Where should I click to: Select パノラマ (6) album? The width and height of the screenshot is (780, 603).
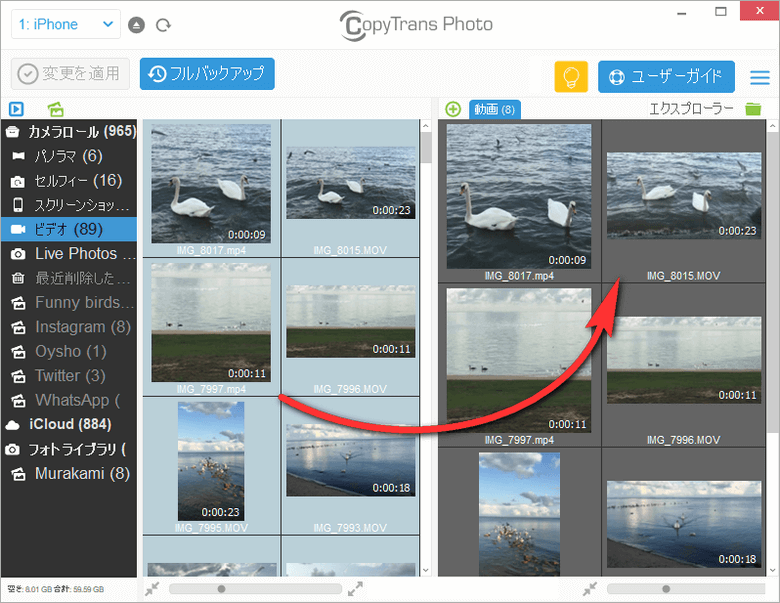coord(69,156)
